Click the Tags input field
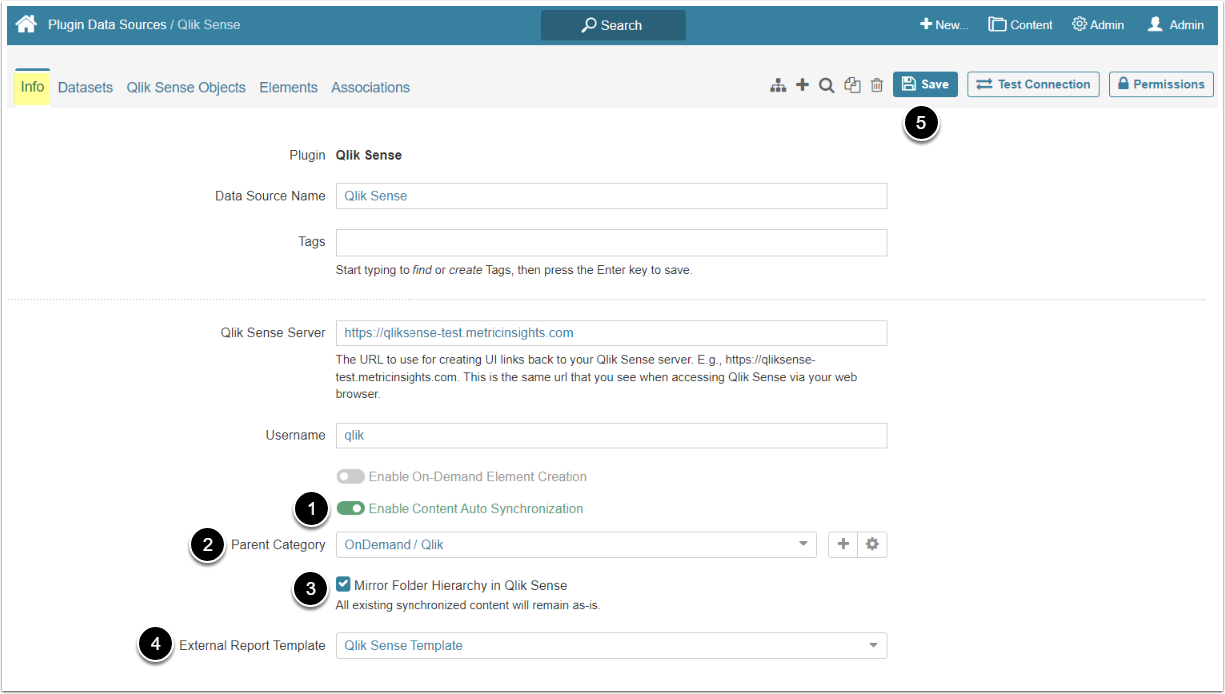Screen dimensions: 1225x694 (611, 242)
